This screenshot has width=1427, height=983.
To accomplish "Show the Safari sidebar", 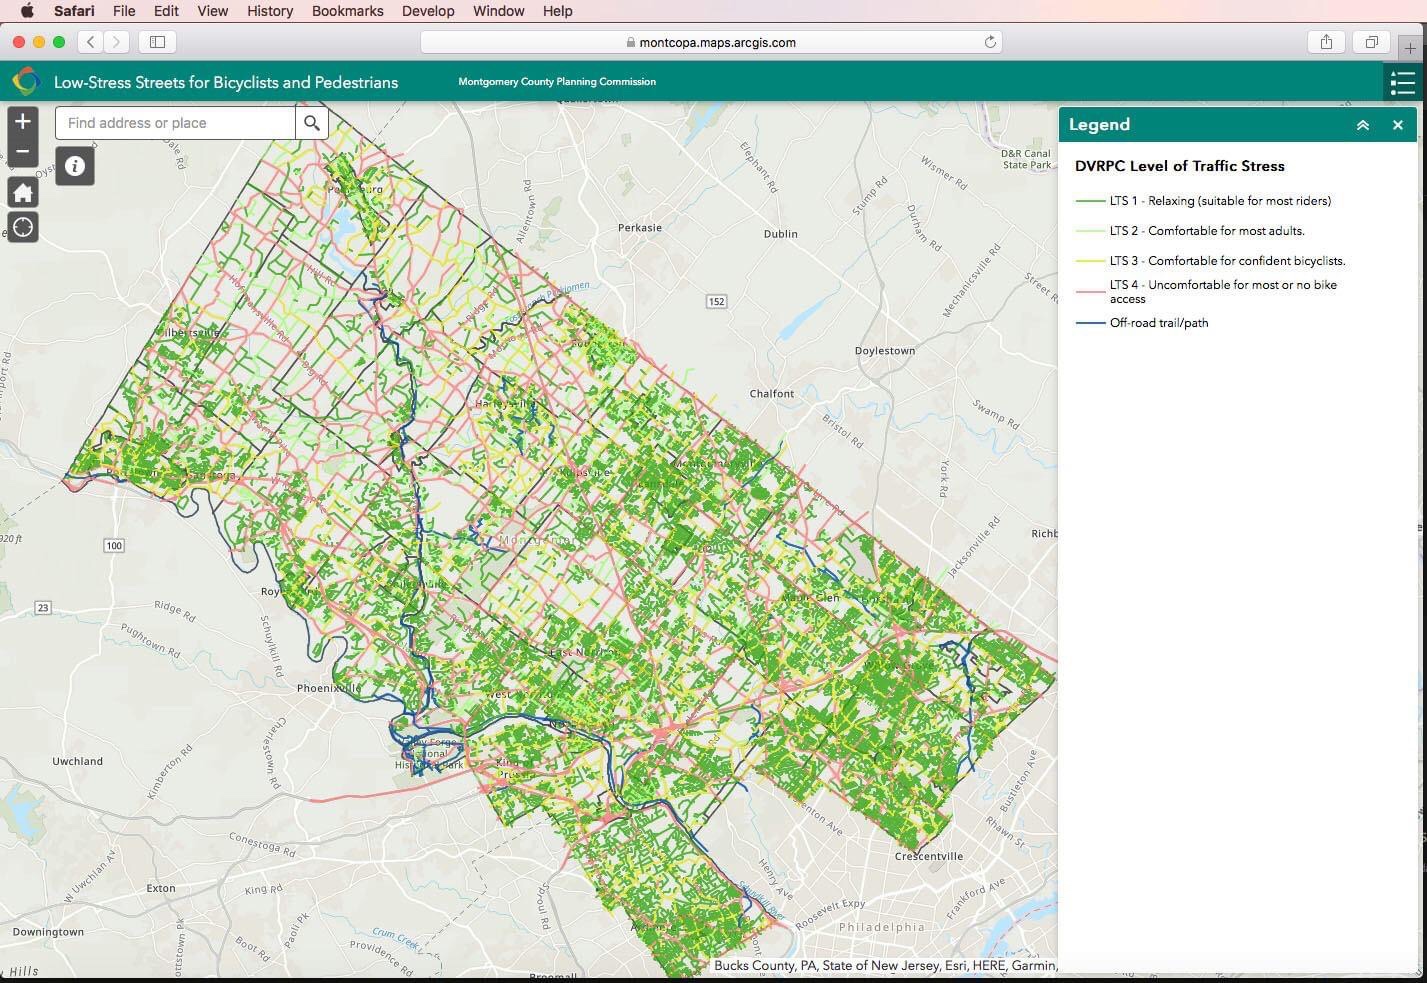I will [x=157, y=42].
